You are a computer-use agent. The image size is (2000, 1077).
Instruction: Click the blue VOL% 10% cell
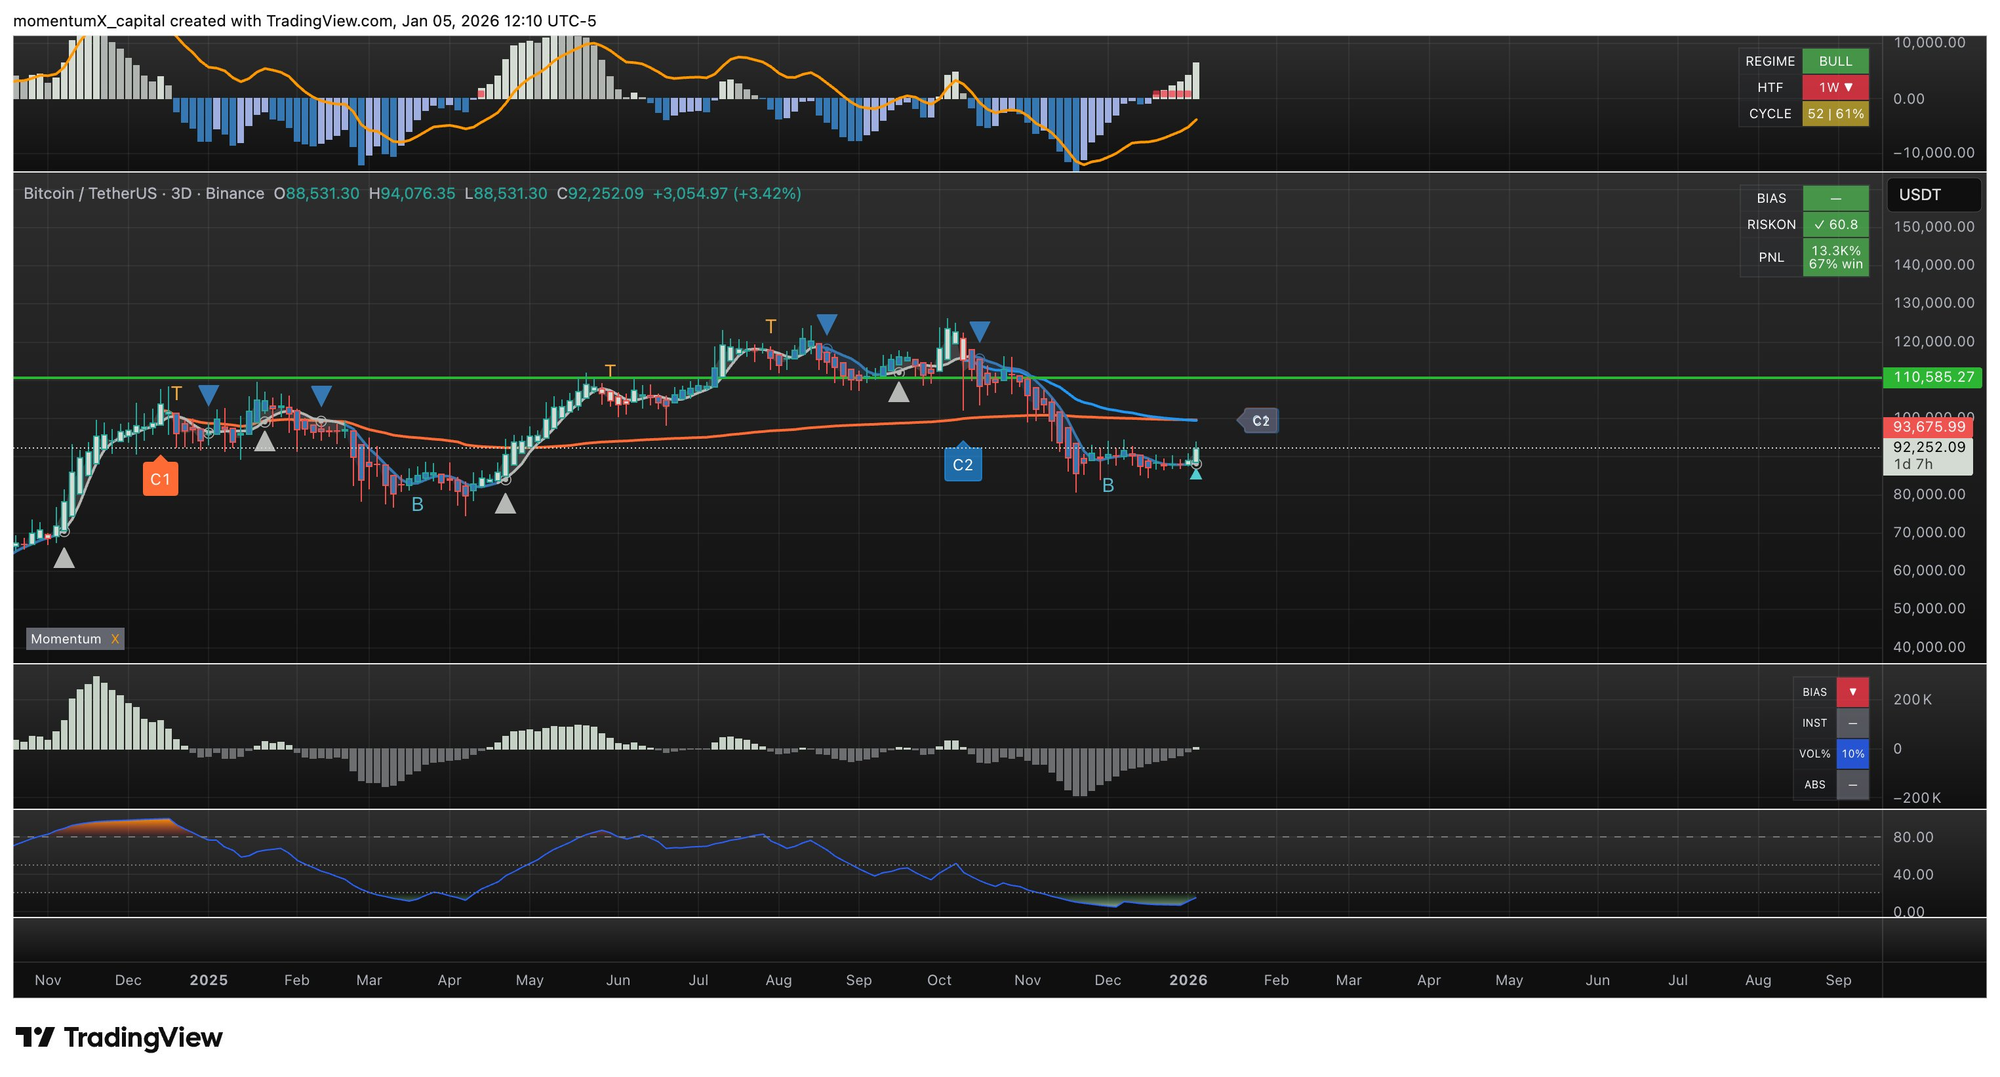pyautogui.click(x=1852, y=754)
